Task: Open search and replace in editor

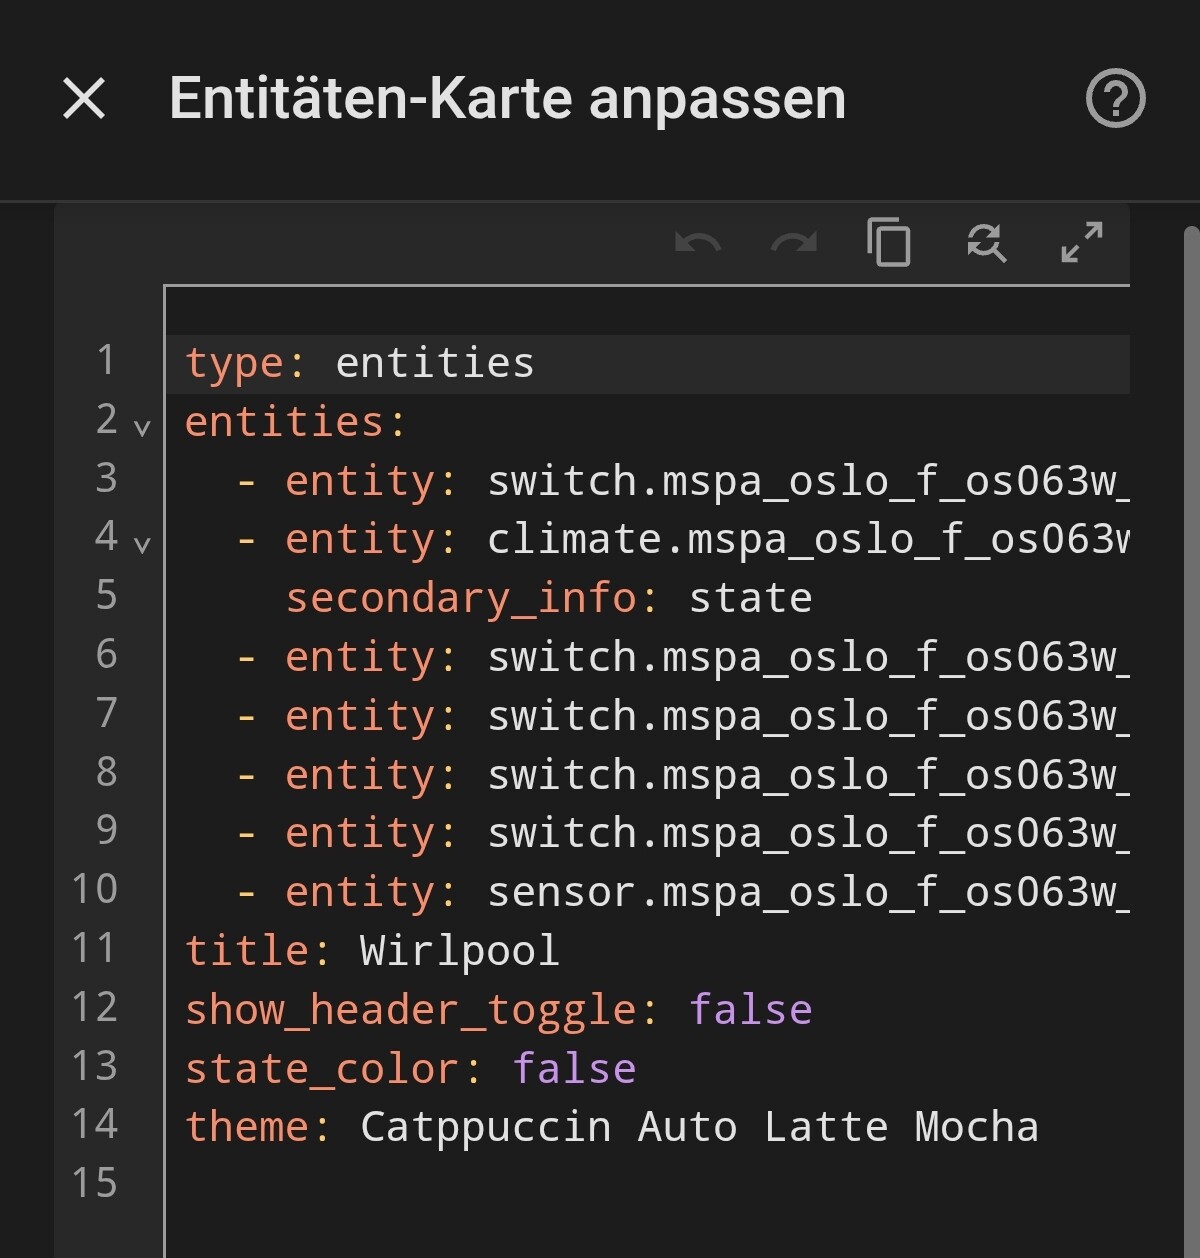Action: 986,243
